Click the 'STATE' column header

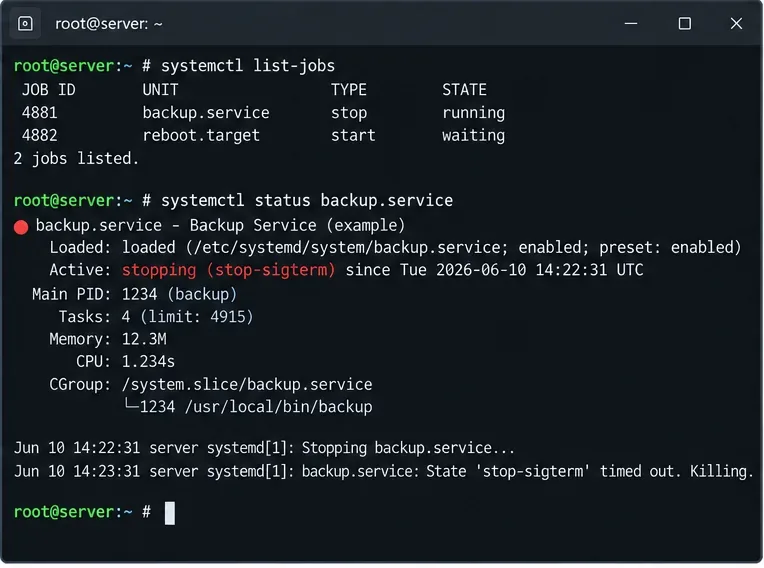pyautogui.click(x=464, y=90)
